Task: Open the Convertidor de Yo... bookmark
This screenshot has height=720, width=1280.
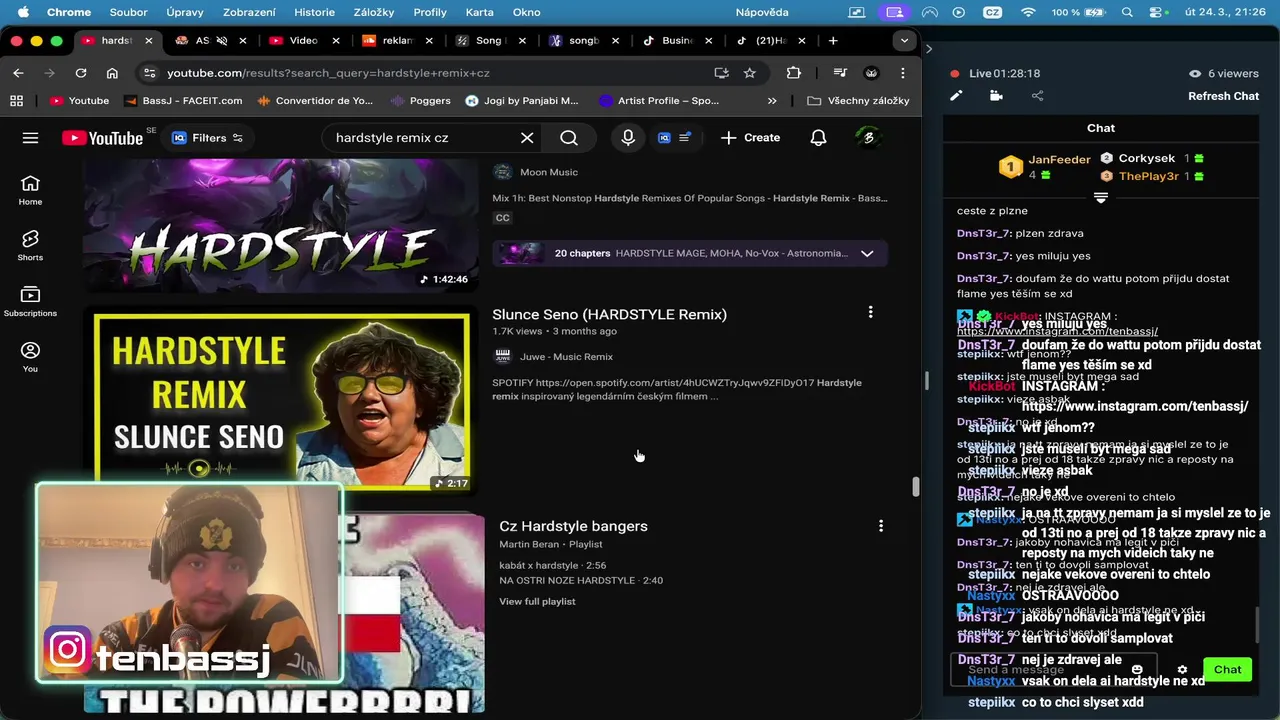Action: pos(314,101)
